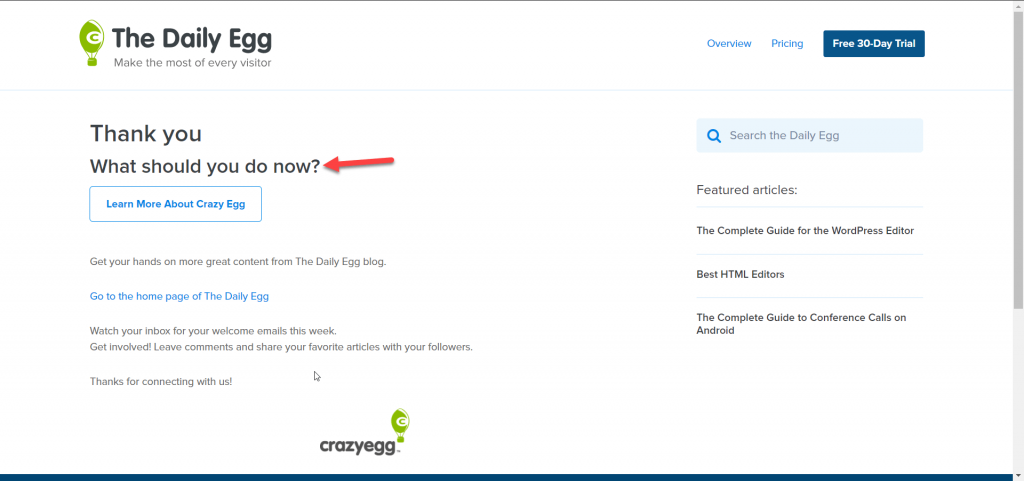Click the What should you do now? heading
1024x481 pixels.
pyautogui.click(x=205, y=166)
